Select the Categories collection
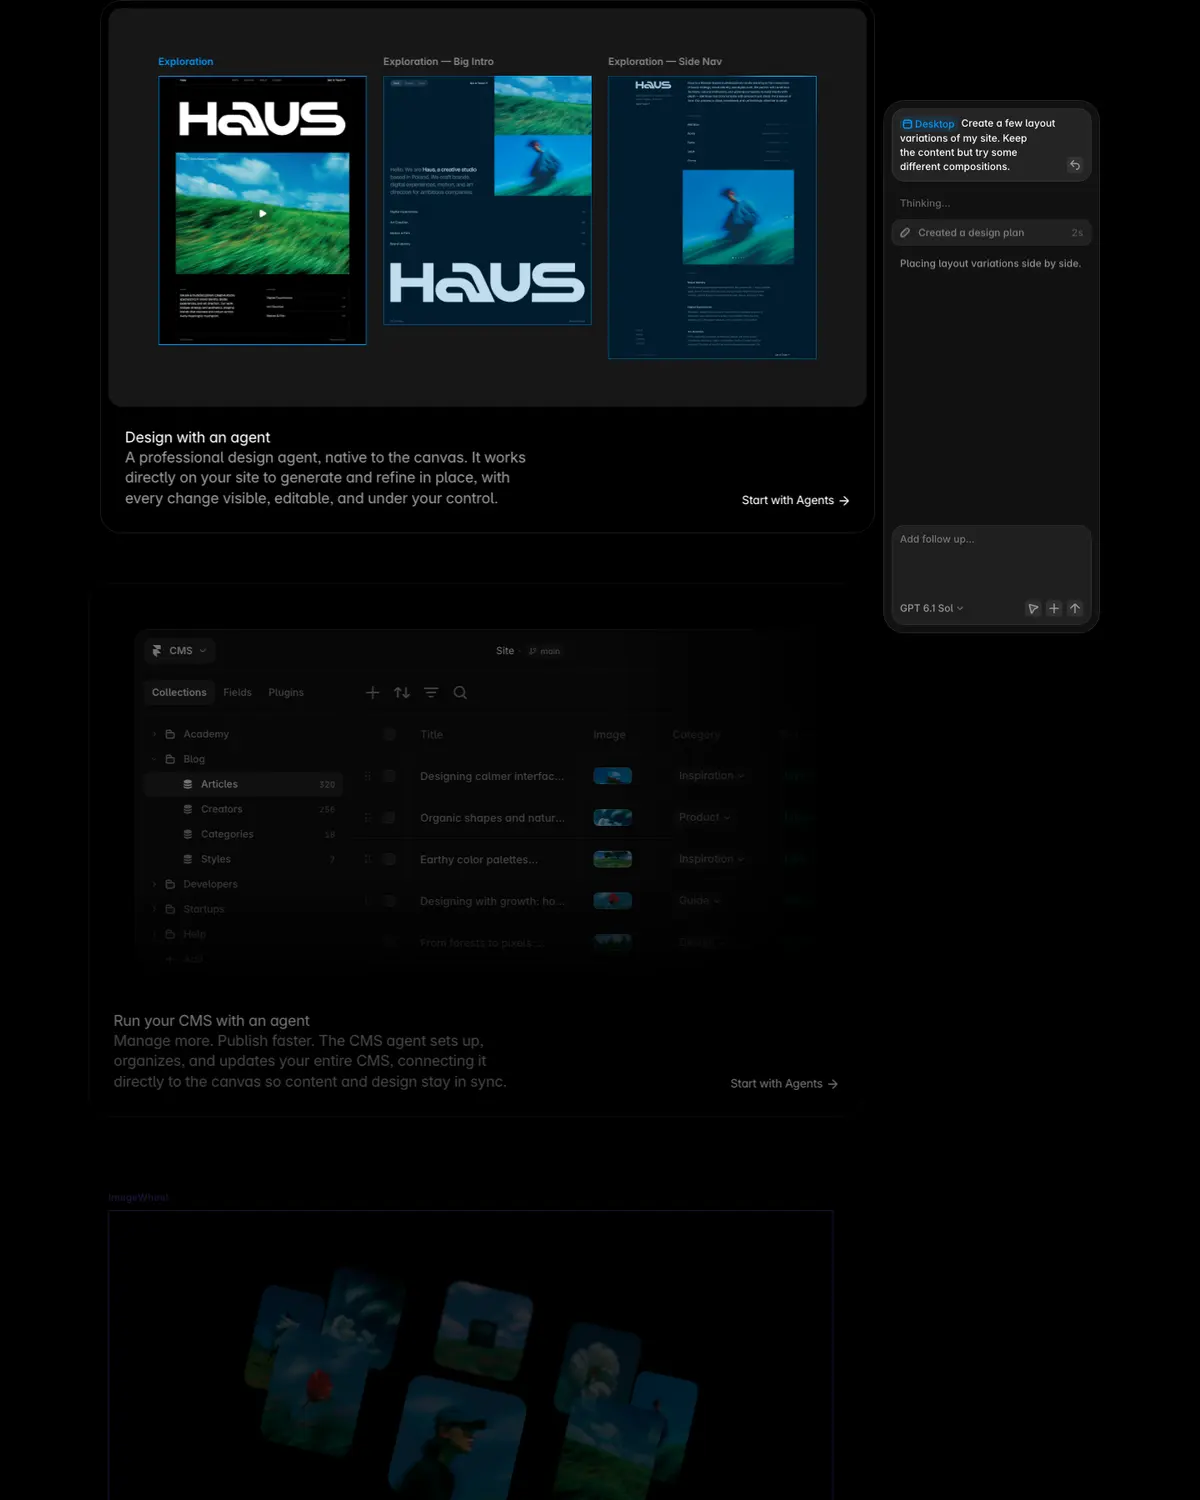This screenshot has width=1200, height=1500. point(243,834)
